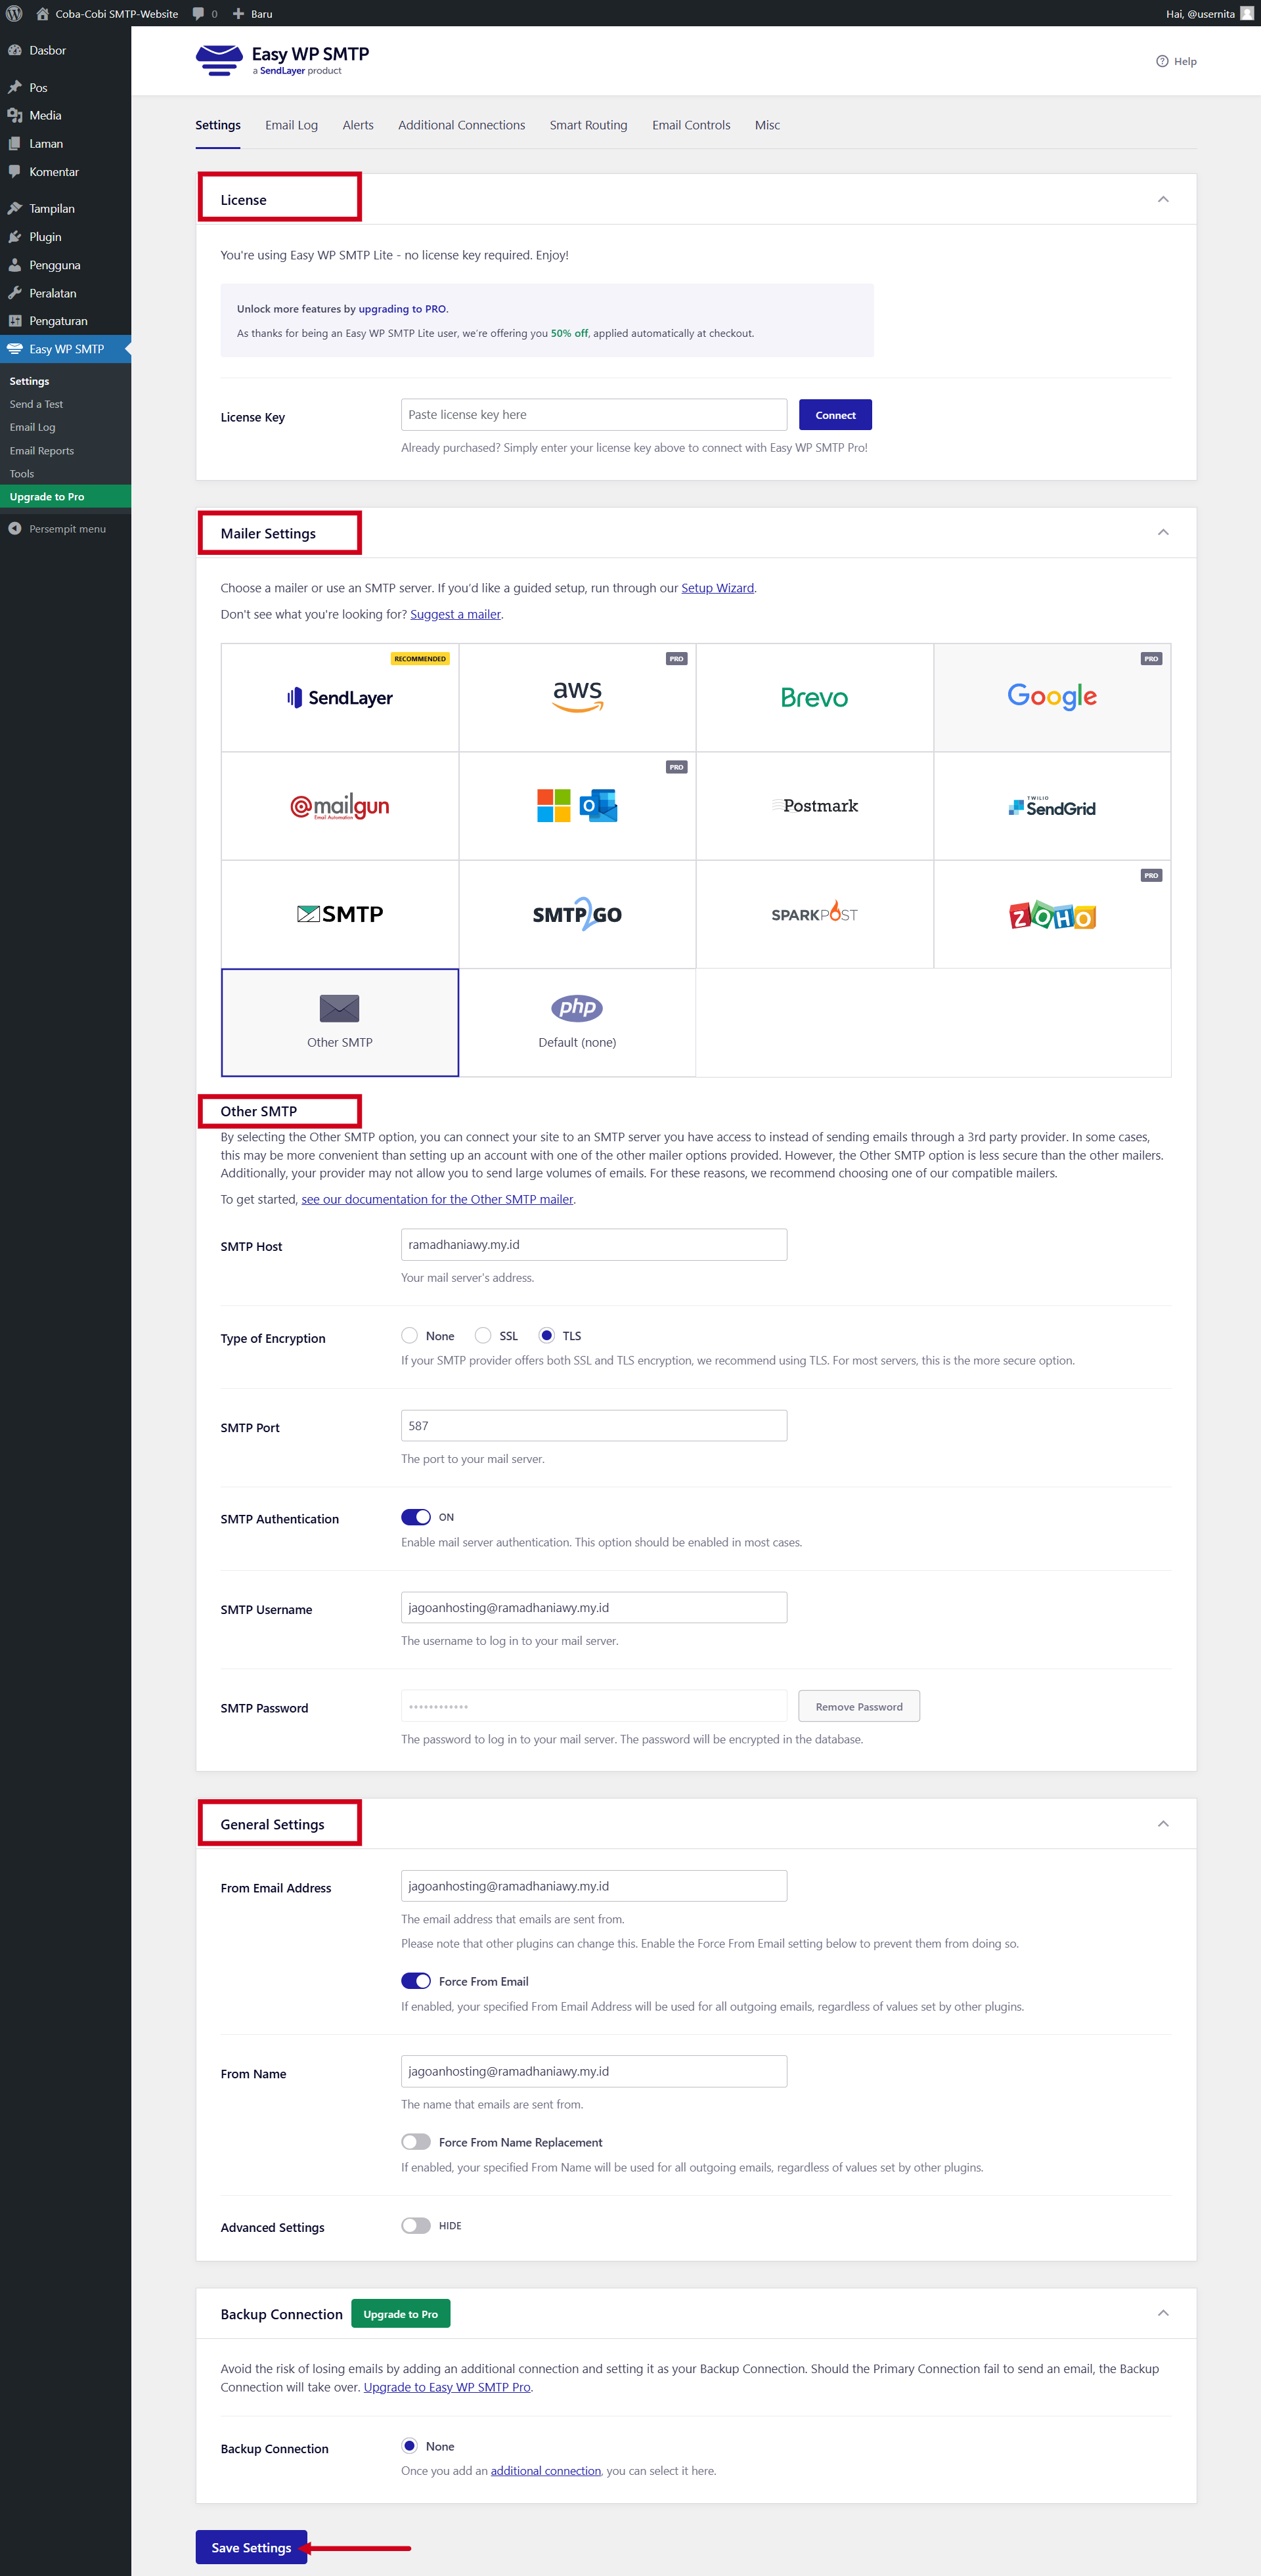Choose the AWS mailer

click(577, 698)
